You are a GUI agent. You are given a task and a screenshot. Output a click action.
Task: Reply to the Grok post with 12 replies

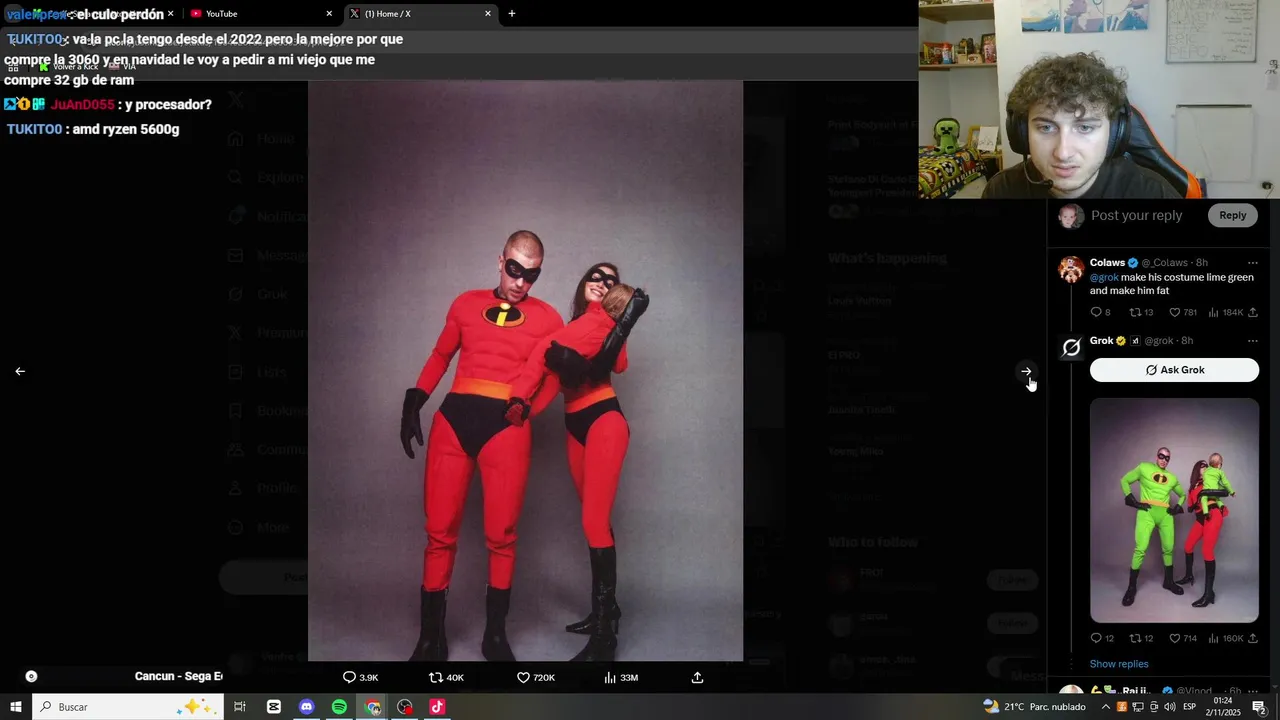tap(1102, 638)
